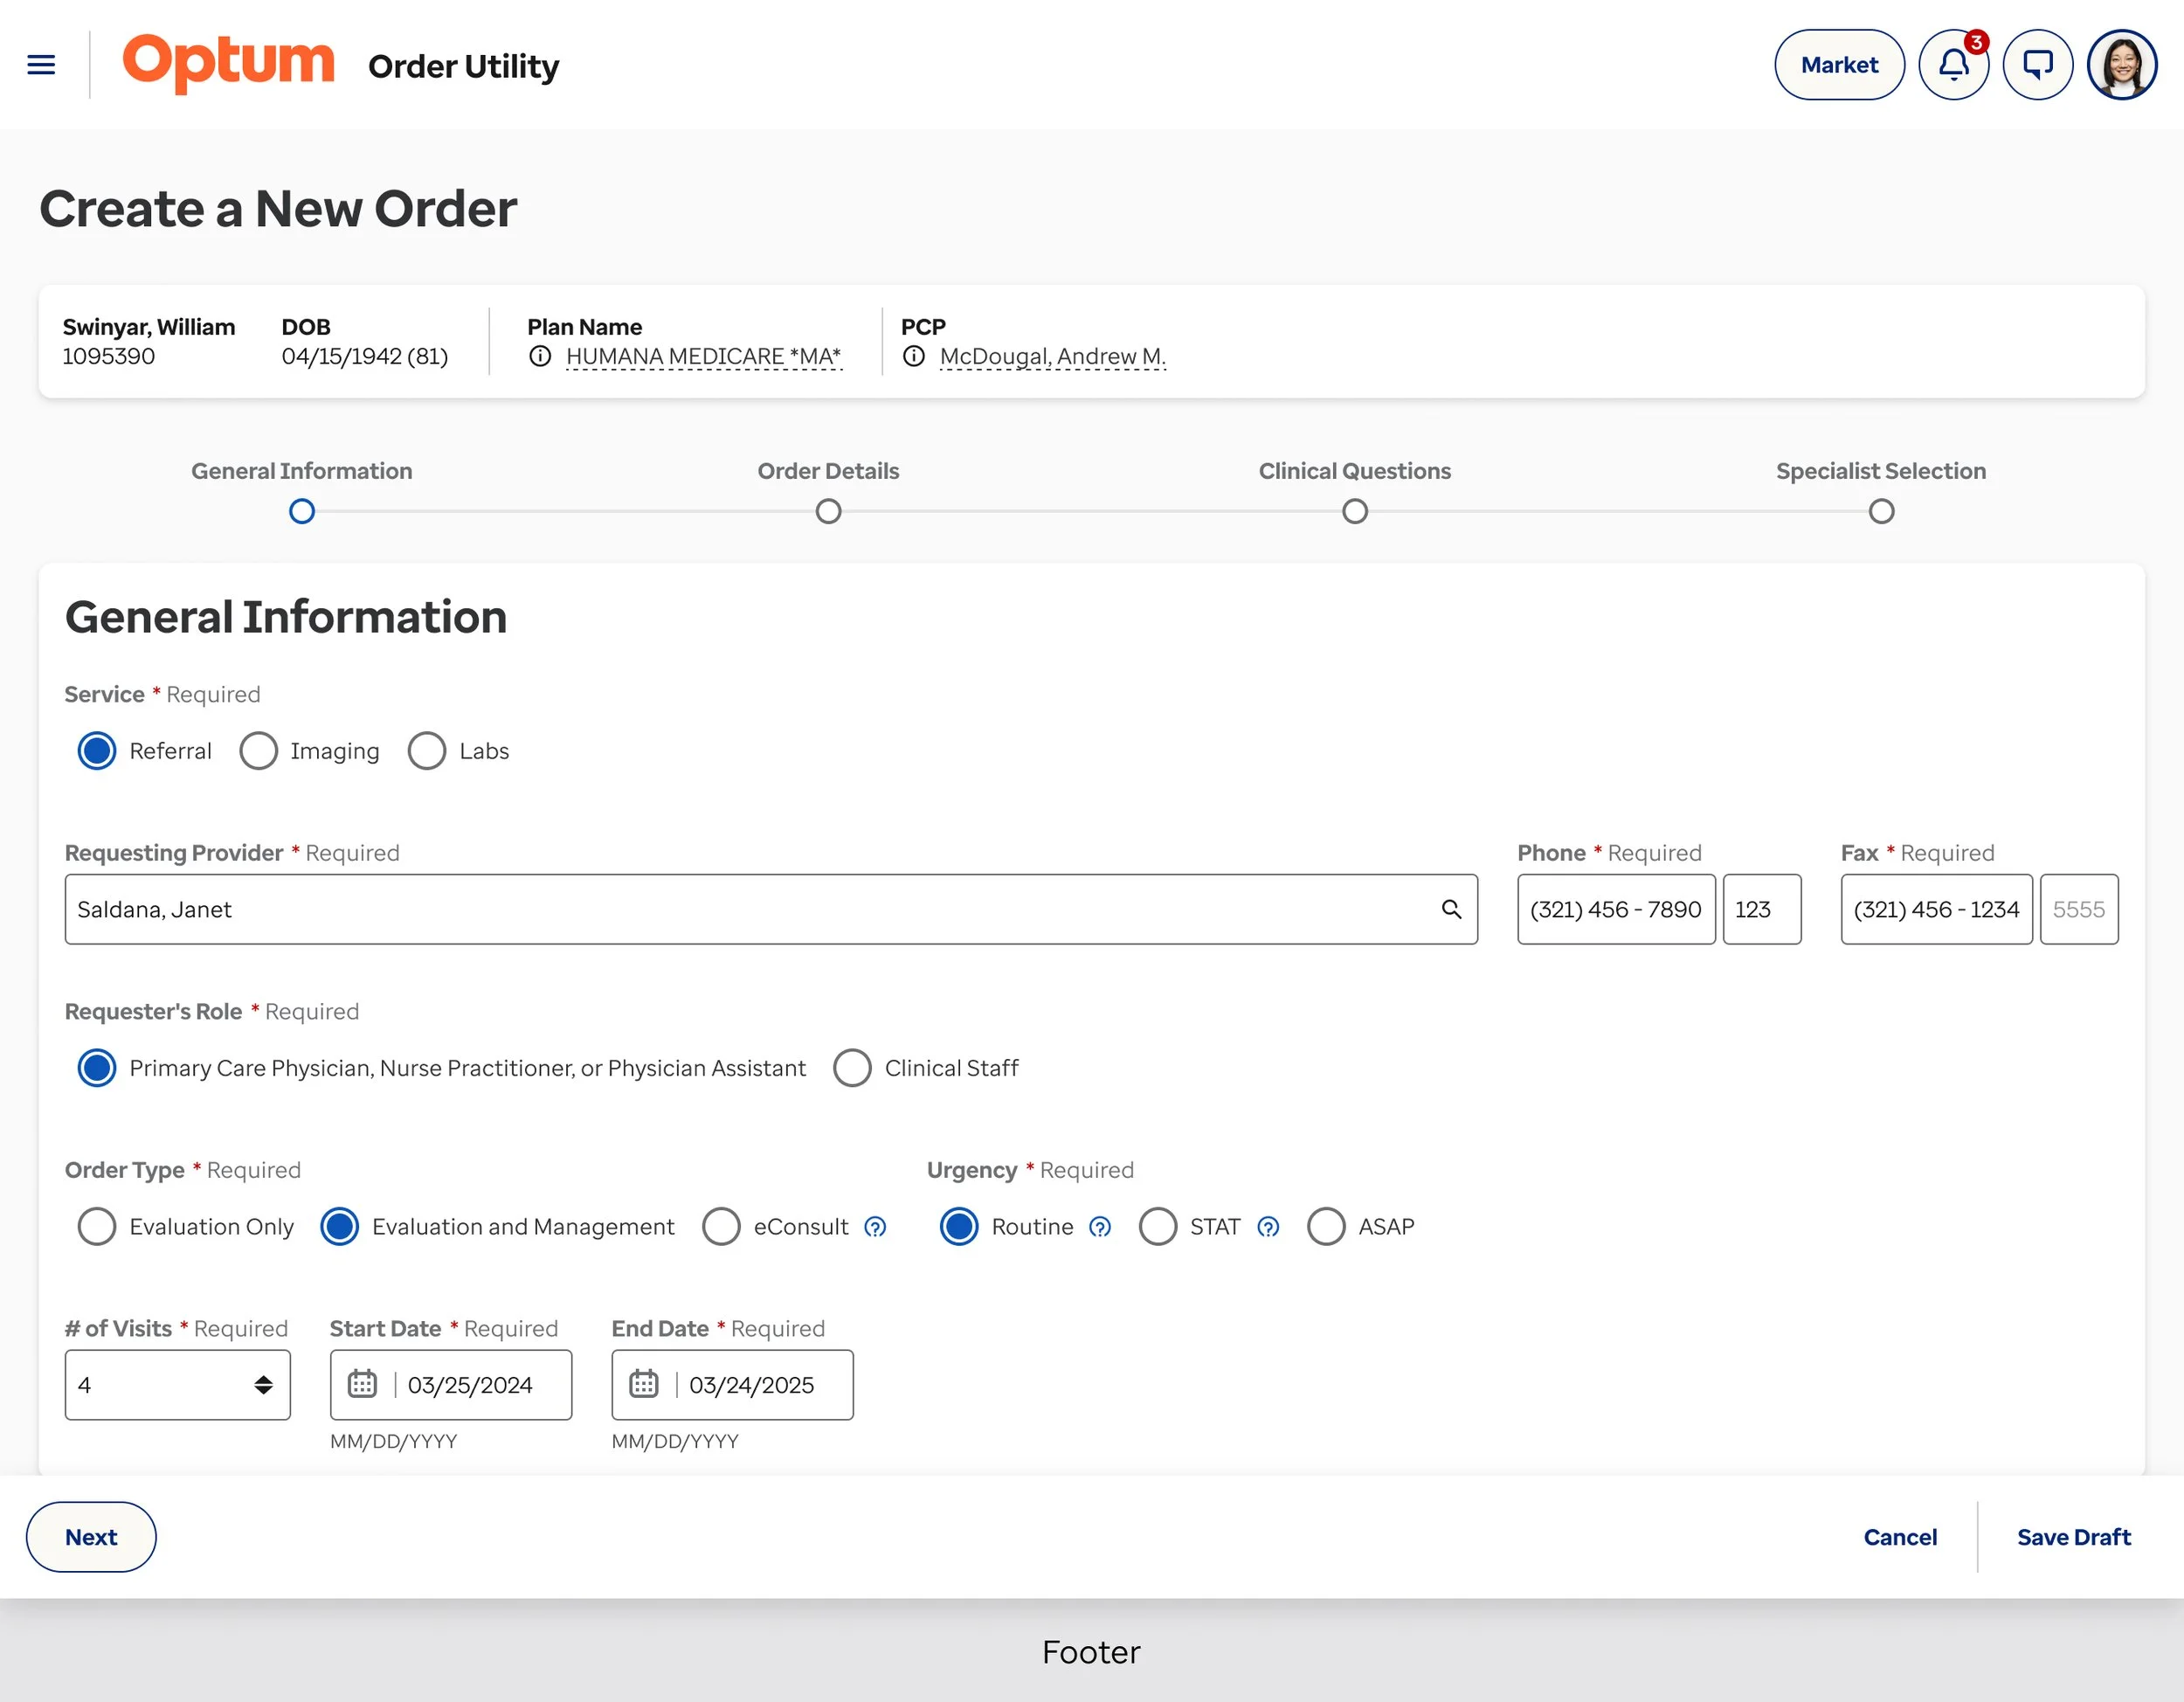This screenshot has height=1702, width=2184.
Task: Open the chat messages panel
Action: [x=2038, y=64]
